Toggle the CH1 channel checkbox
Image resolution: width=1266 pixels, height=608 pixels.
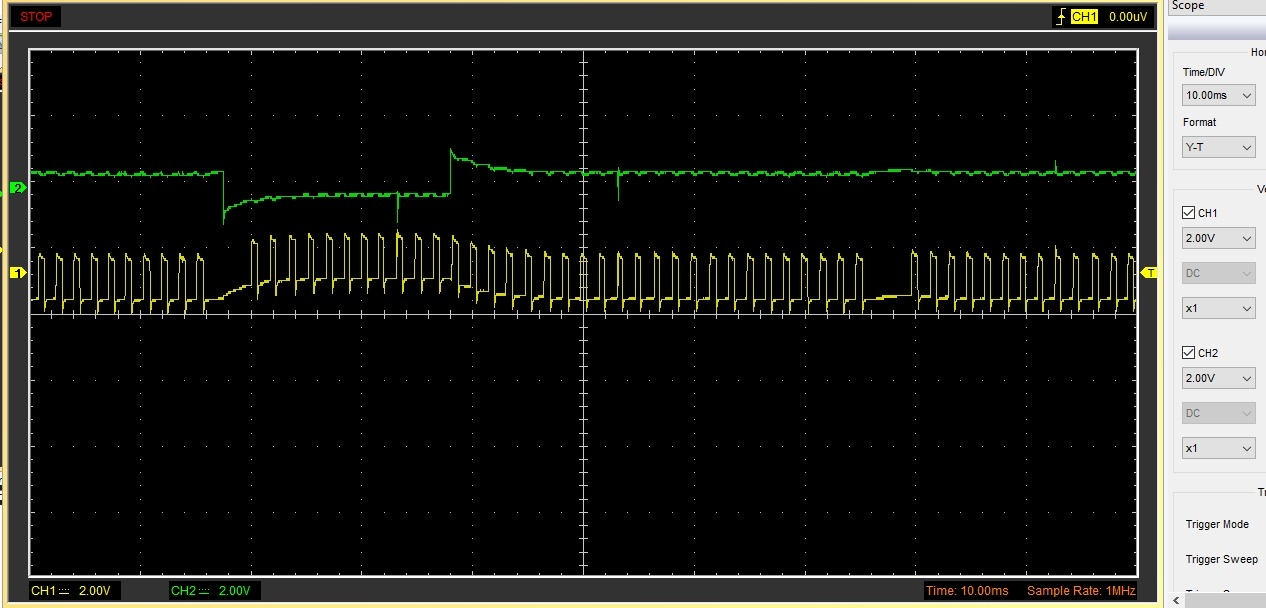(x=1188, y=213)
